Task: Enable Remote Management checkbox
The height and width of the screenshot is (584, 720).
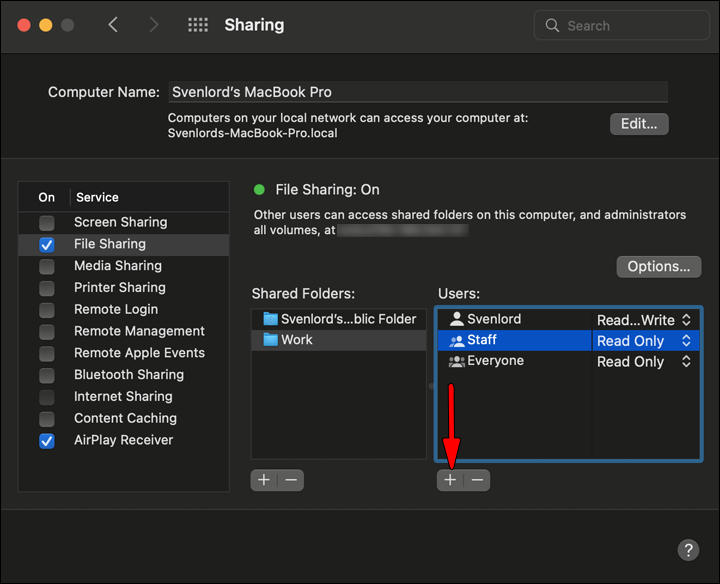Action: (x=47, y=331)
